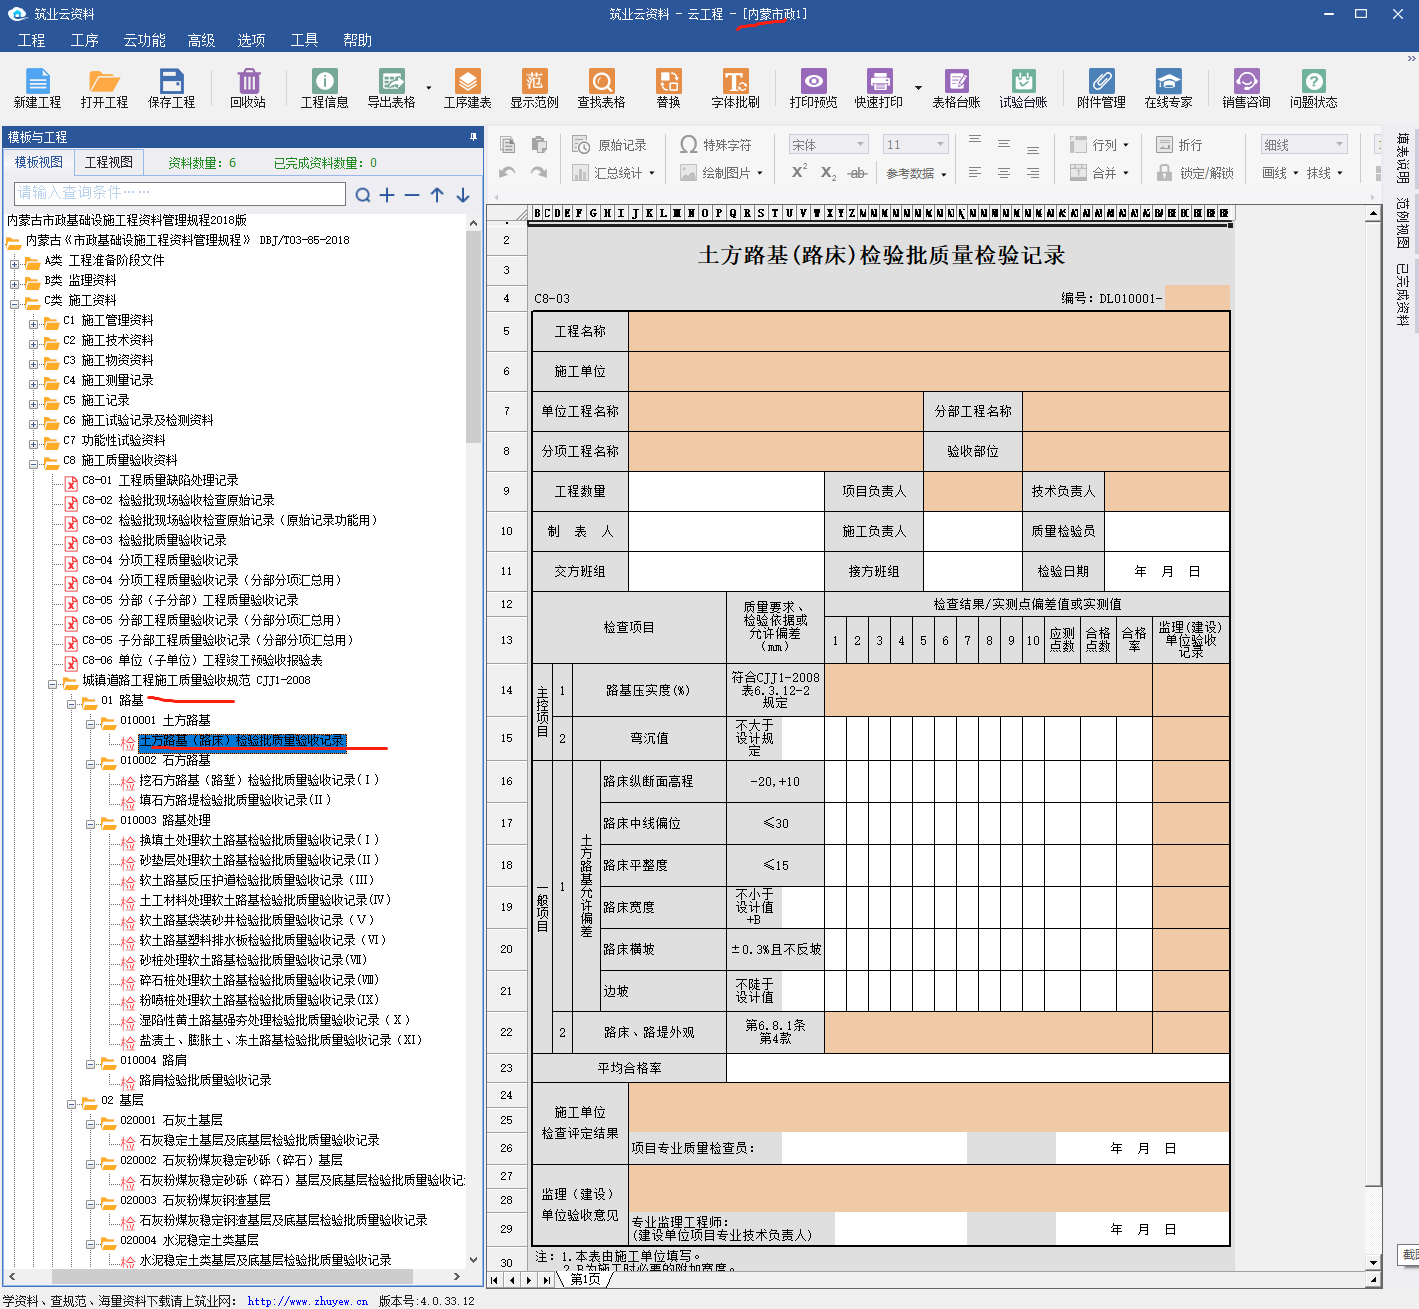Click the 替换 replace icon
This screenshot has height=1309, width=1419.
coord(668,88)
